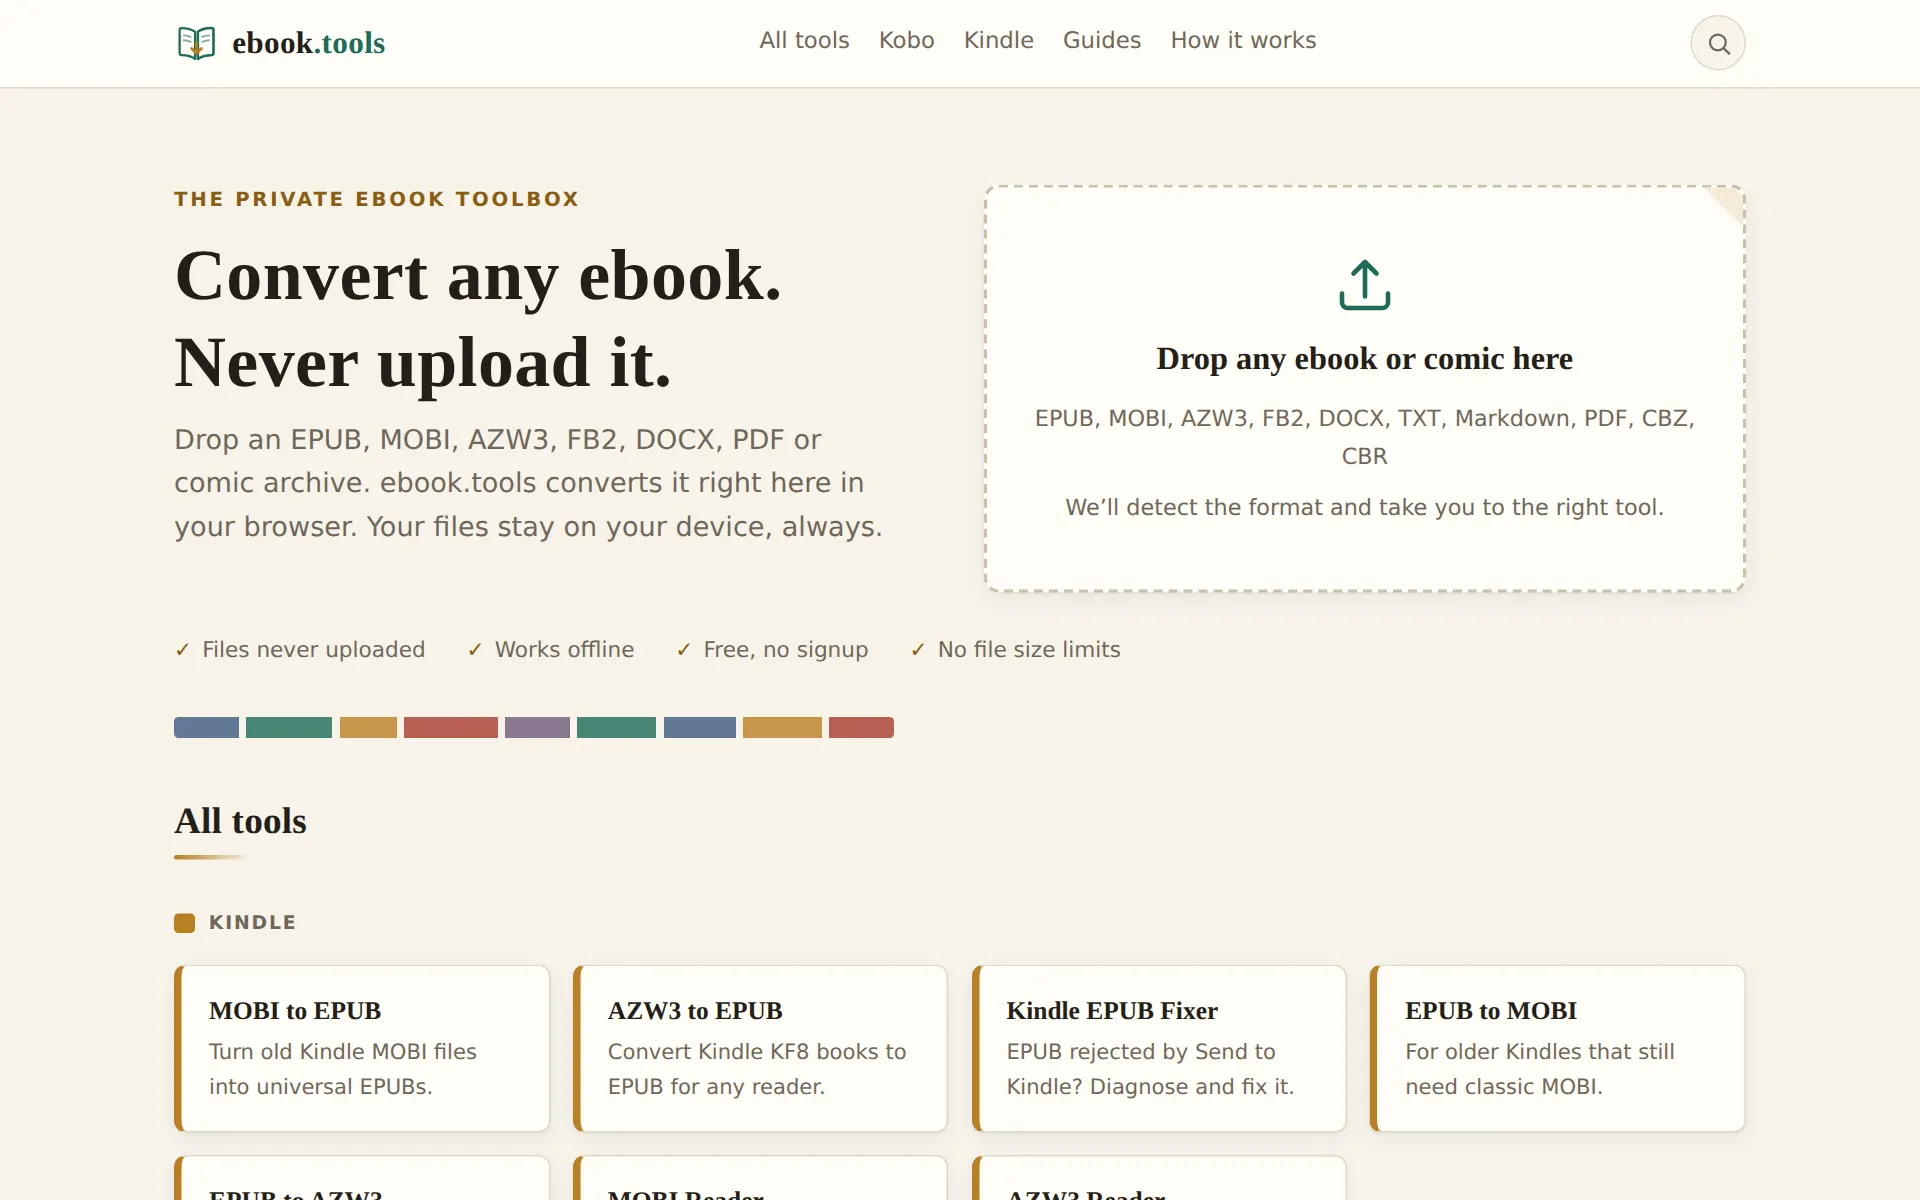
Task: Click the upload arrow icon in dropzone
Action: pyautogui.click(x=1364, y=285)
